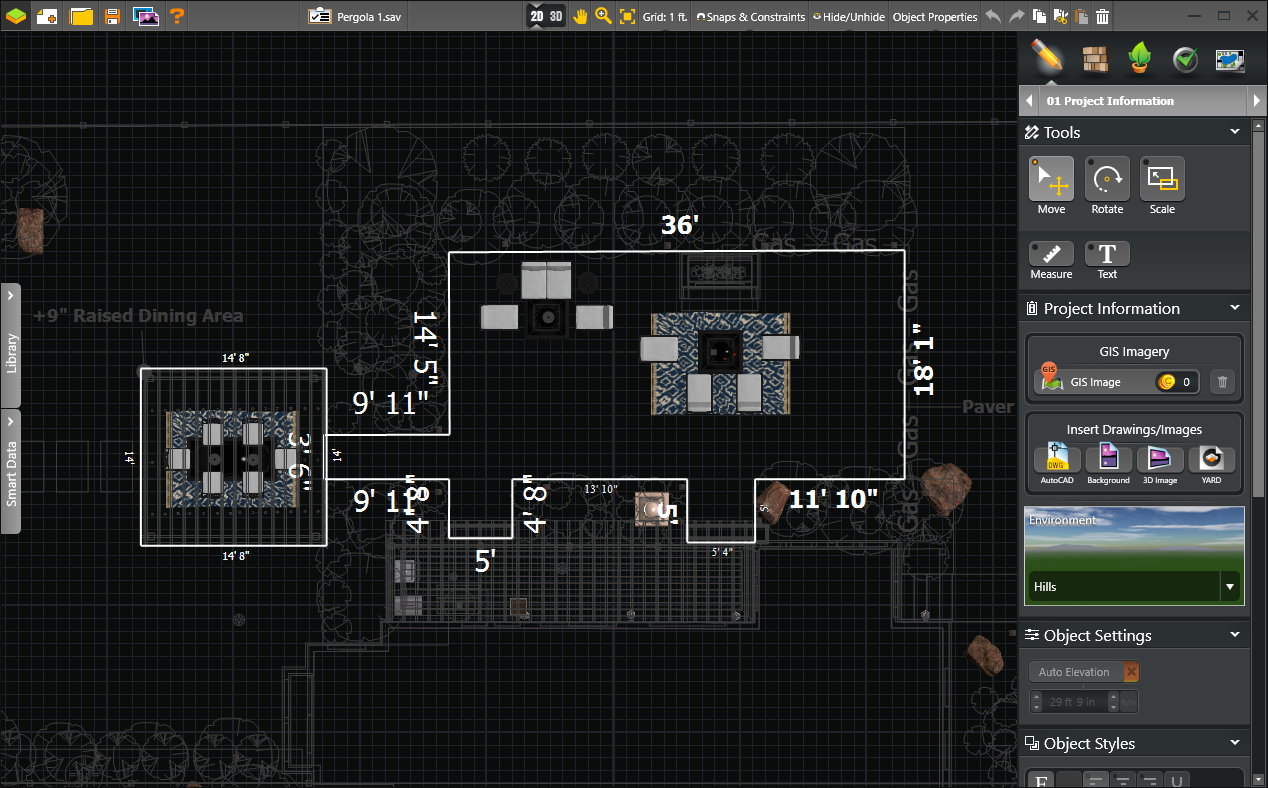Advance to the next stage after Project Information
The image size is (1268, 788).
tap(1258, 100)
